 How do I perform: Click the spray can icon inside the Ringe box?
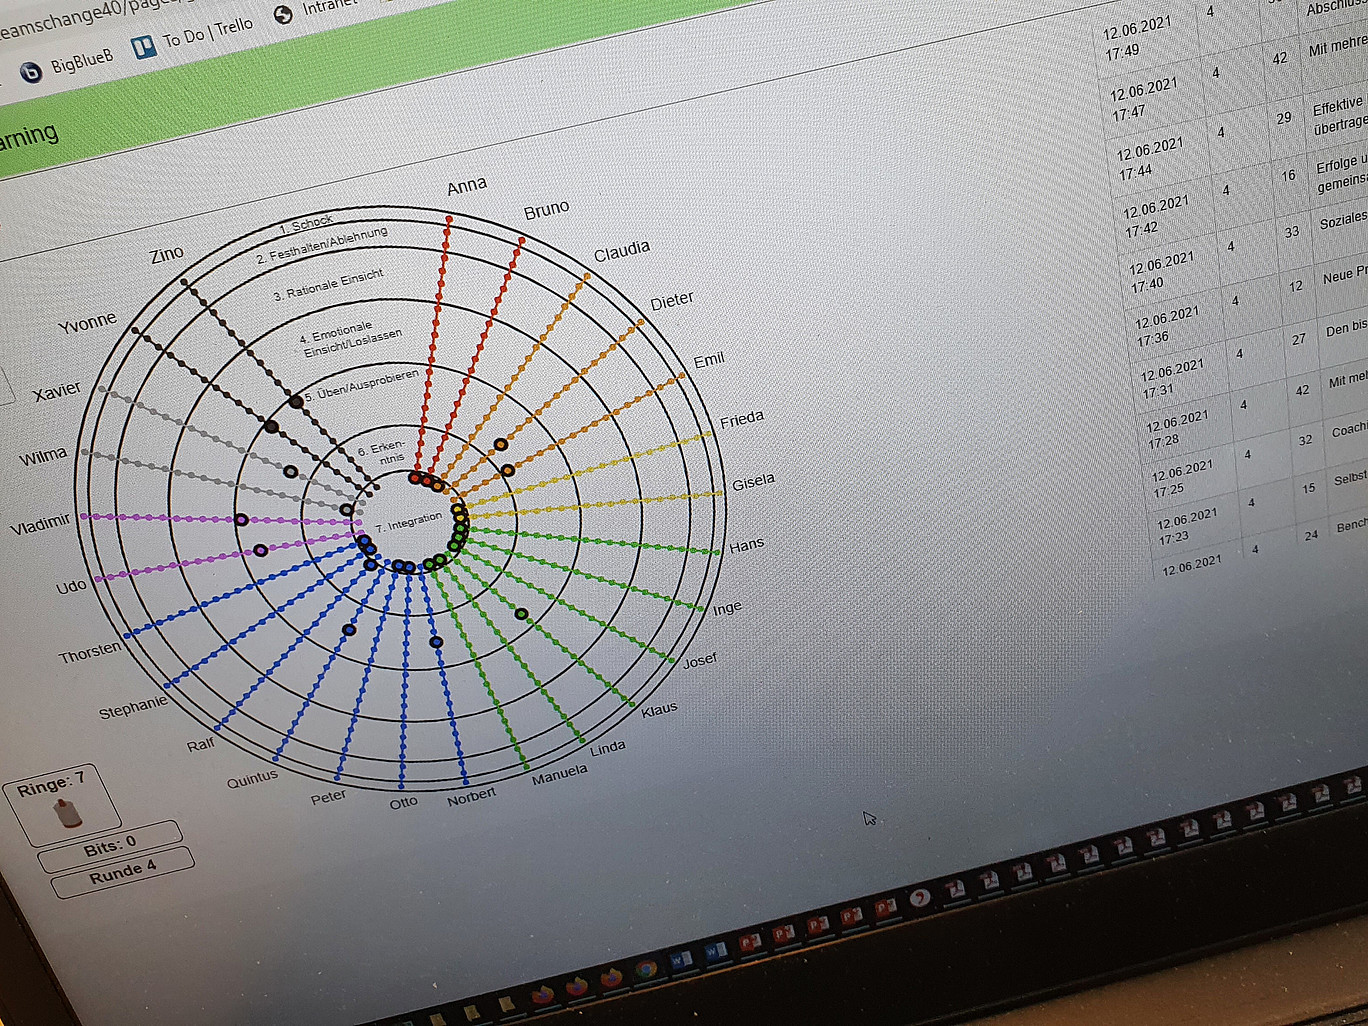(68, 812)
